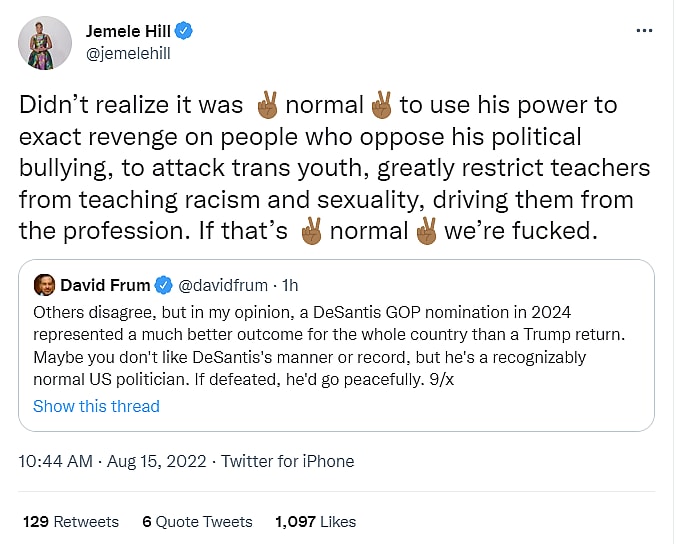Open the 10:44 AM Aug 15, 2022 timestamp
Image resolution: width=678 pixels, height=544 pixels.
tap(114, 461)
